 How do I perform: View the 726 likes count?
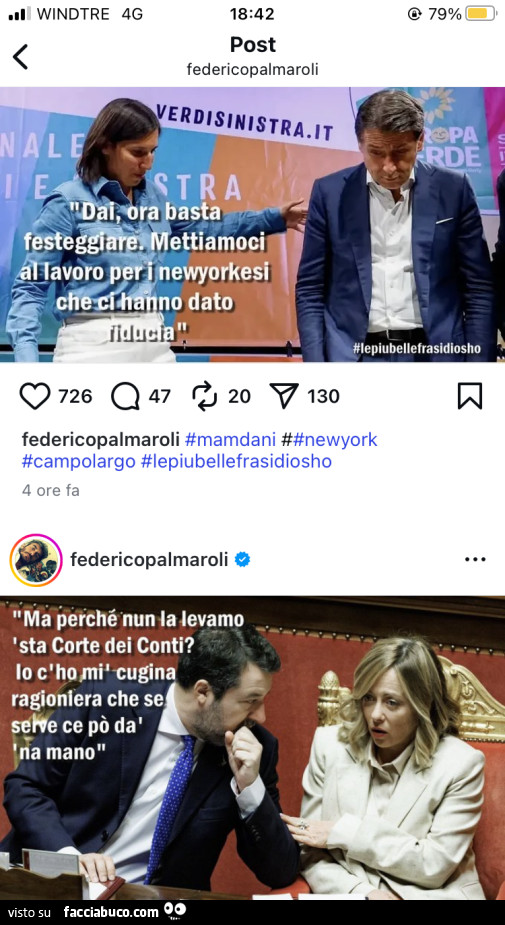click(75, 396)
